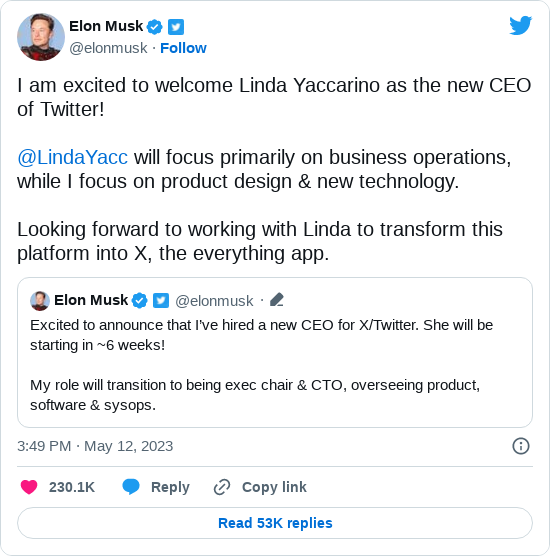
Task: Click the Twitter bird logo
Action: click(521, 25)
